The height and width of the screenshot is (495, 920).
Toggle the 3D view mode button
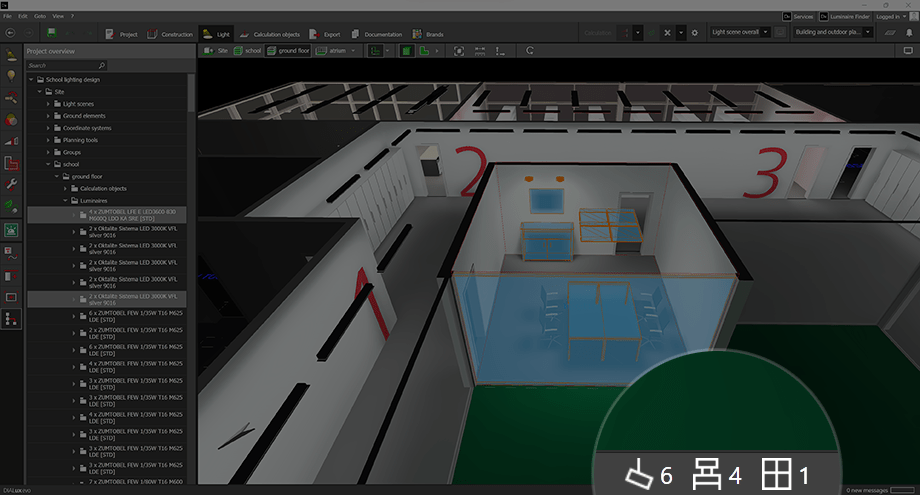point(408,50)
